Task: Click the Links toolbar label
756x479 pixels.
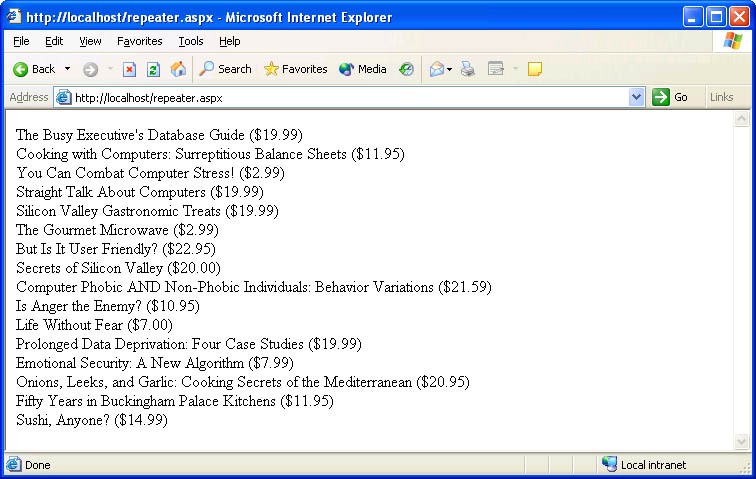Action: (x=721, y=97)
